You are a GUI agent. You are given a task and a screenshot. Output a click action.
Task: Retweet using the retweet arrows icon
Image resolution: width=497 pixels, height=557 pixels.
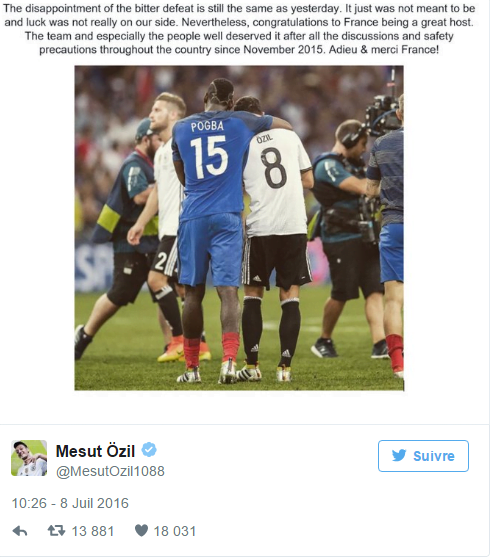[x=56, y=531]
